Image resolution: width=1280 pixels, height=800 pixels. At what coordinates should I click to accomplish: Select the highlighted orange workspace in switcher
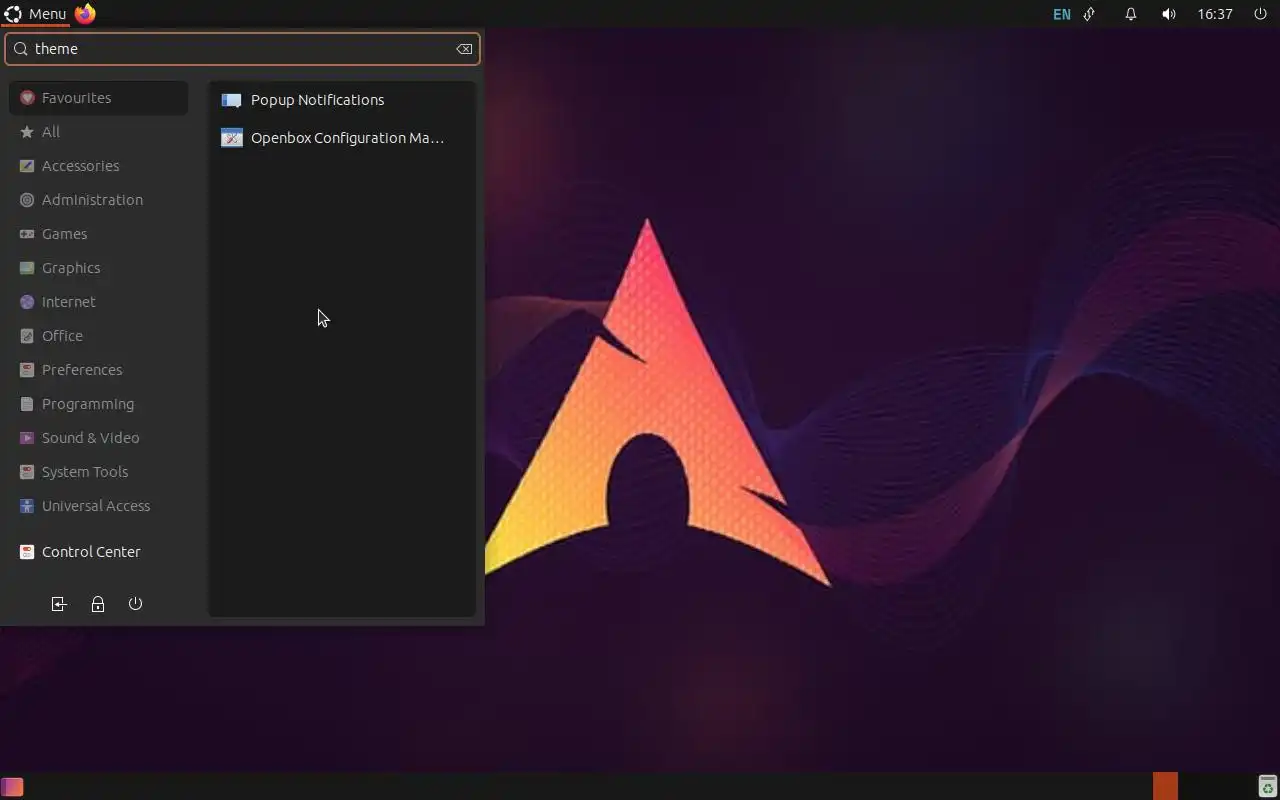tap(1166, 786)
